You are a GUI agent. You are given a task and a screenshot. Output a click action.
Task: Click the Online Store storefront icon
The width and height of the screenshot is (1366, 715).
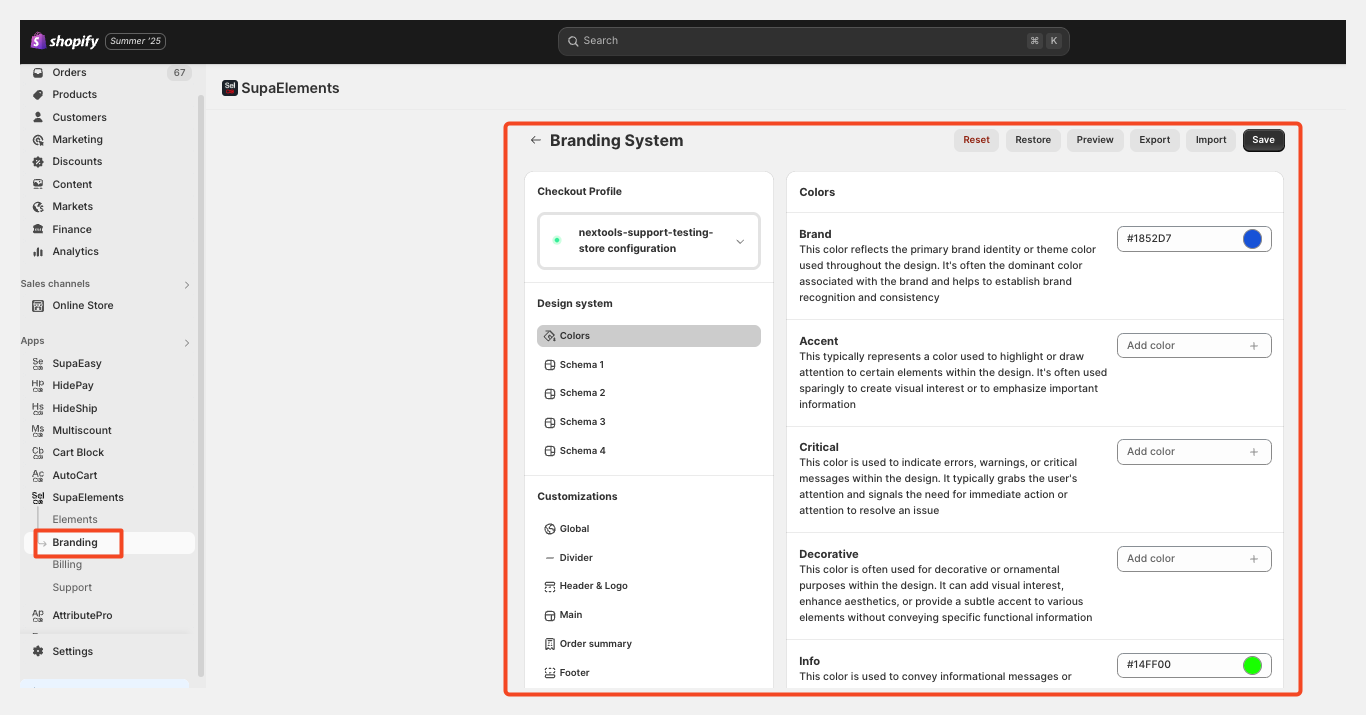pyautogui.click(x=38, y=306)
